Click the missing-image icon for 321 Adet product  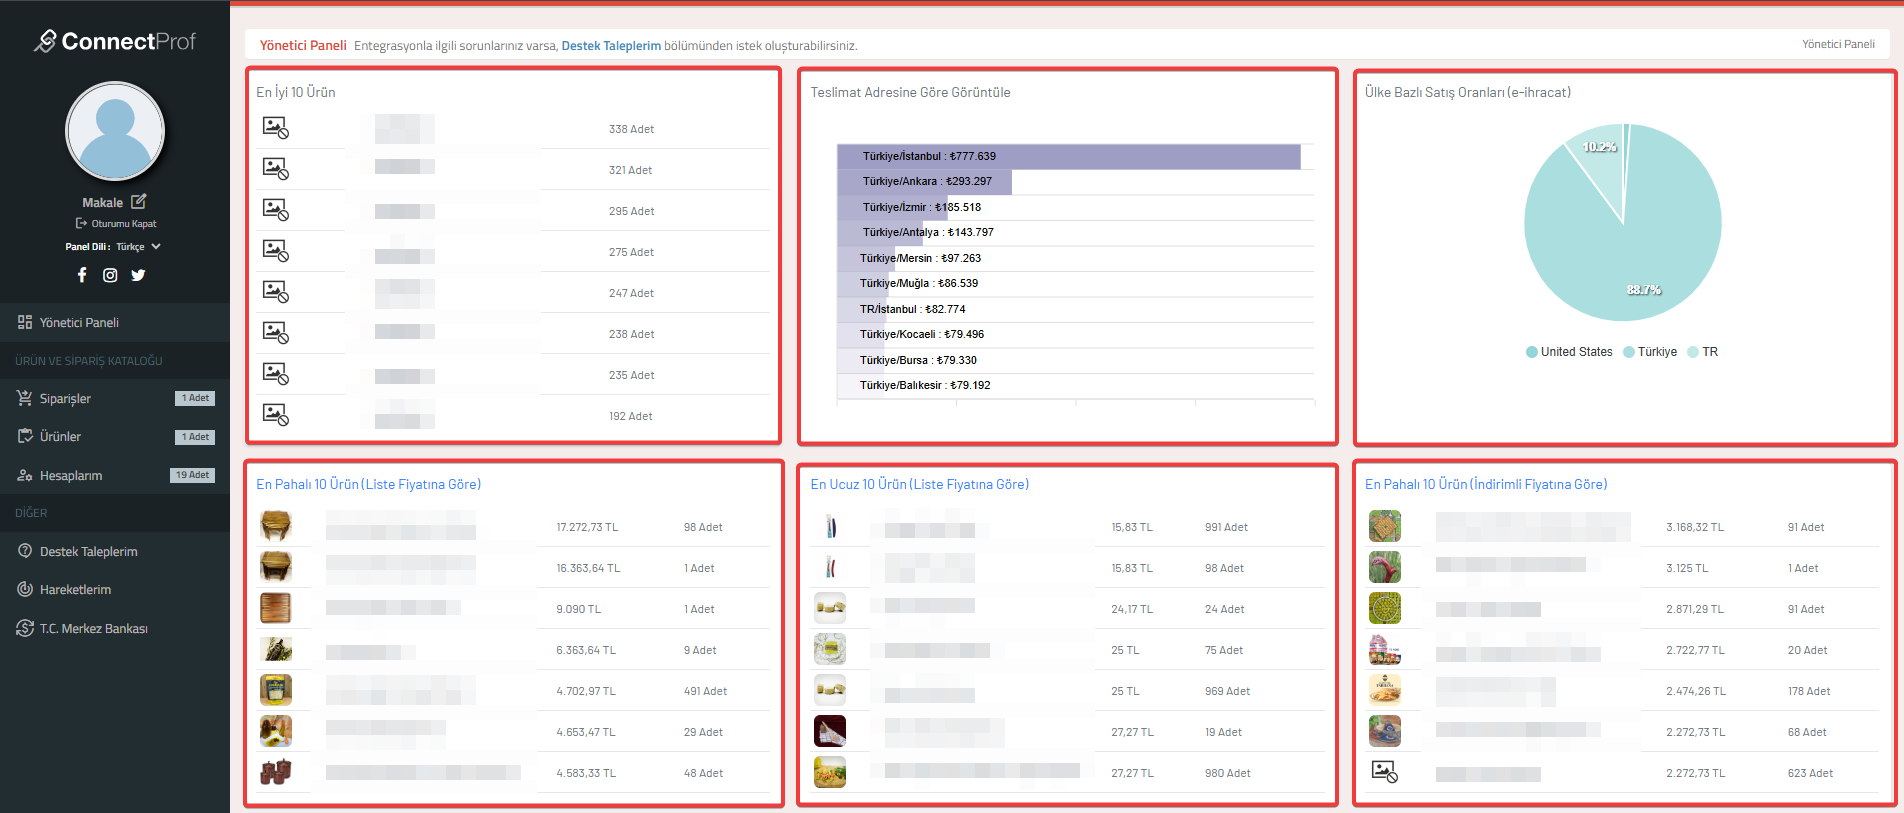click(276, 168)
